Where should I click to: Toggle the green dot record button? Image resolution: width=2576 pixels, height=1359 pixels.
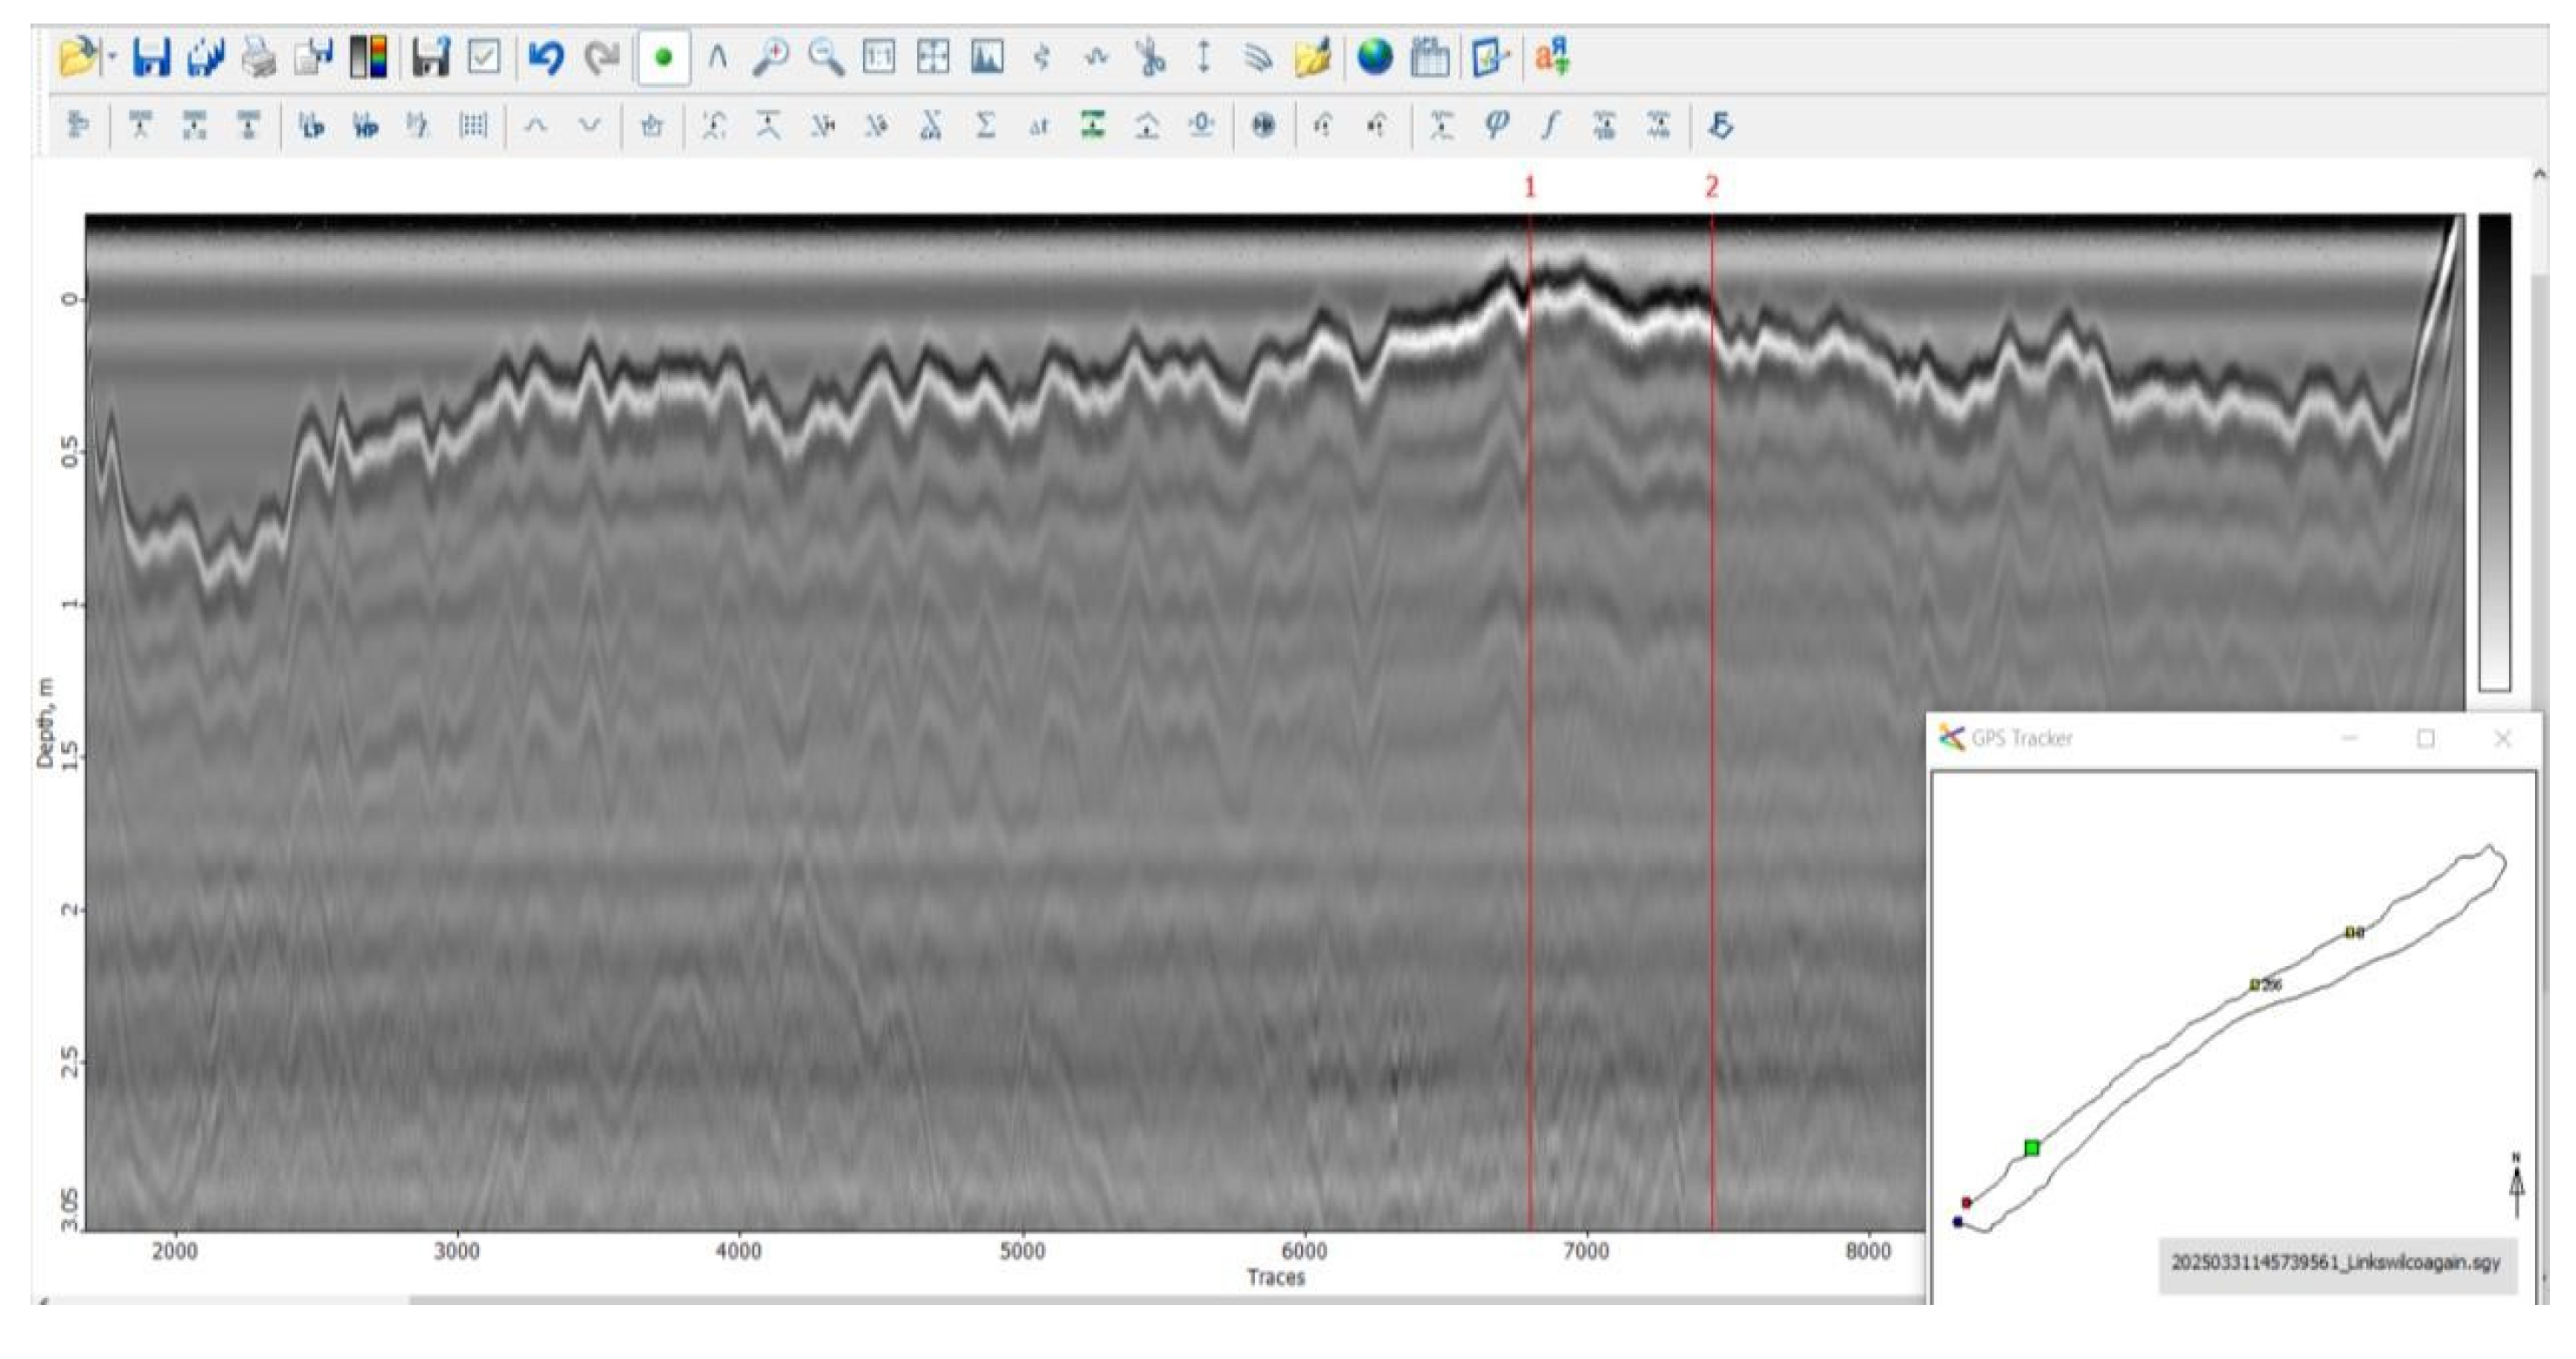coord(663,58)
